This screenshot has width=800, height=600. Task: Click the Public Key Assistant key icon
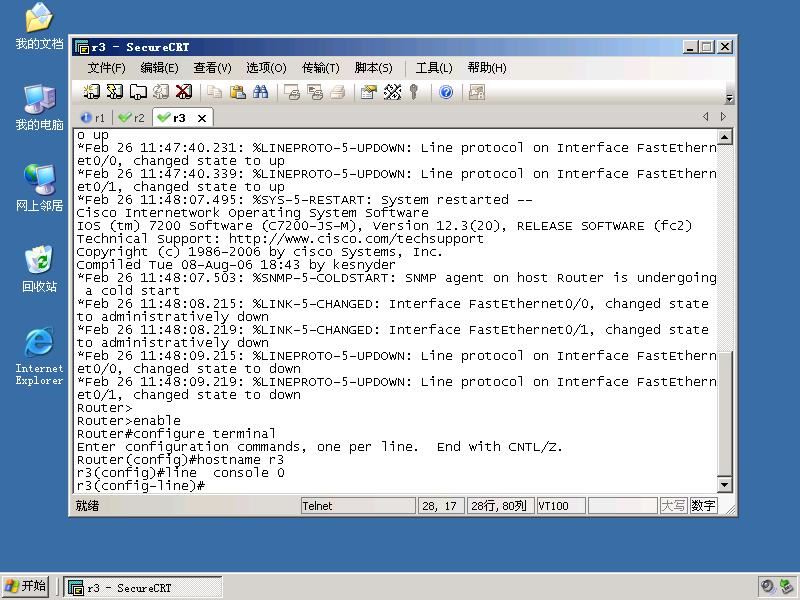click(x=414, y=92)
